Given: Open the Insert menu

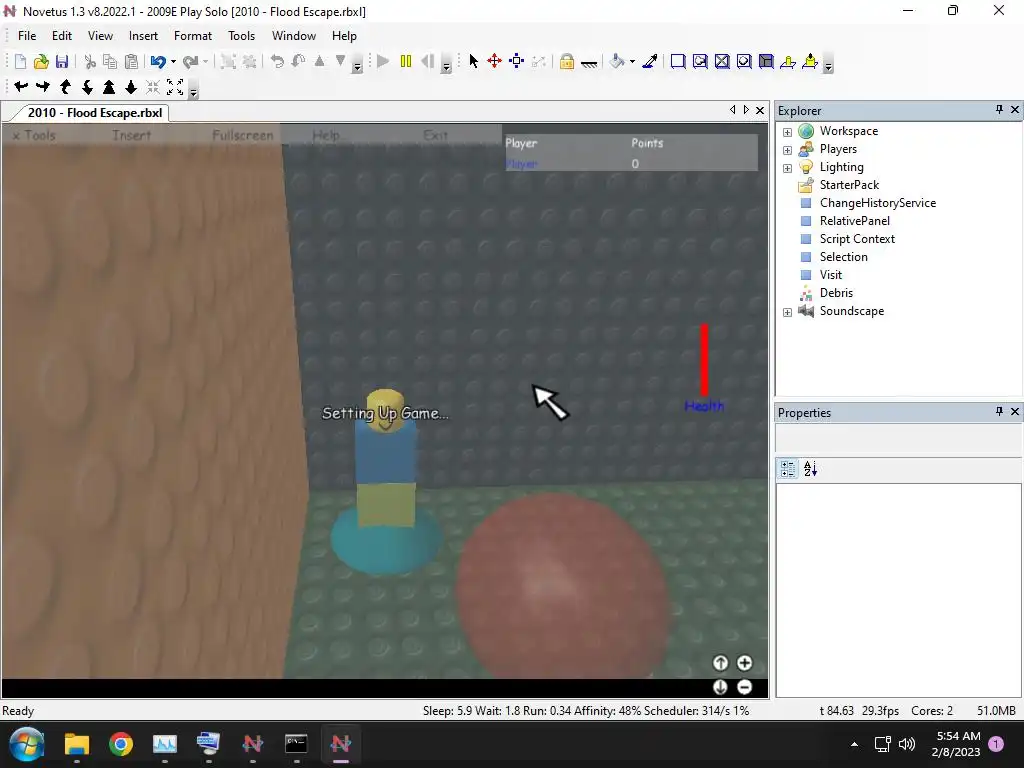Looking at the screenshot, I should (x=143, y=36).
